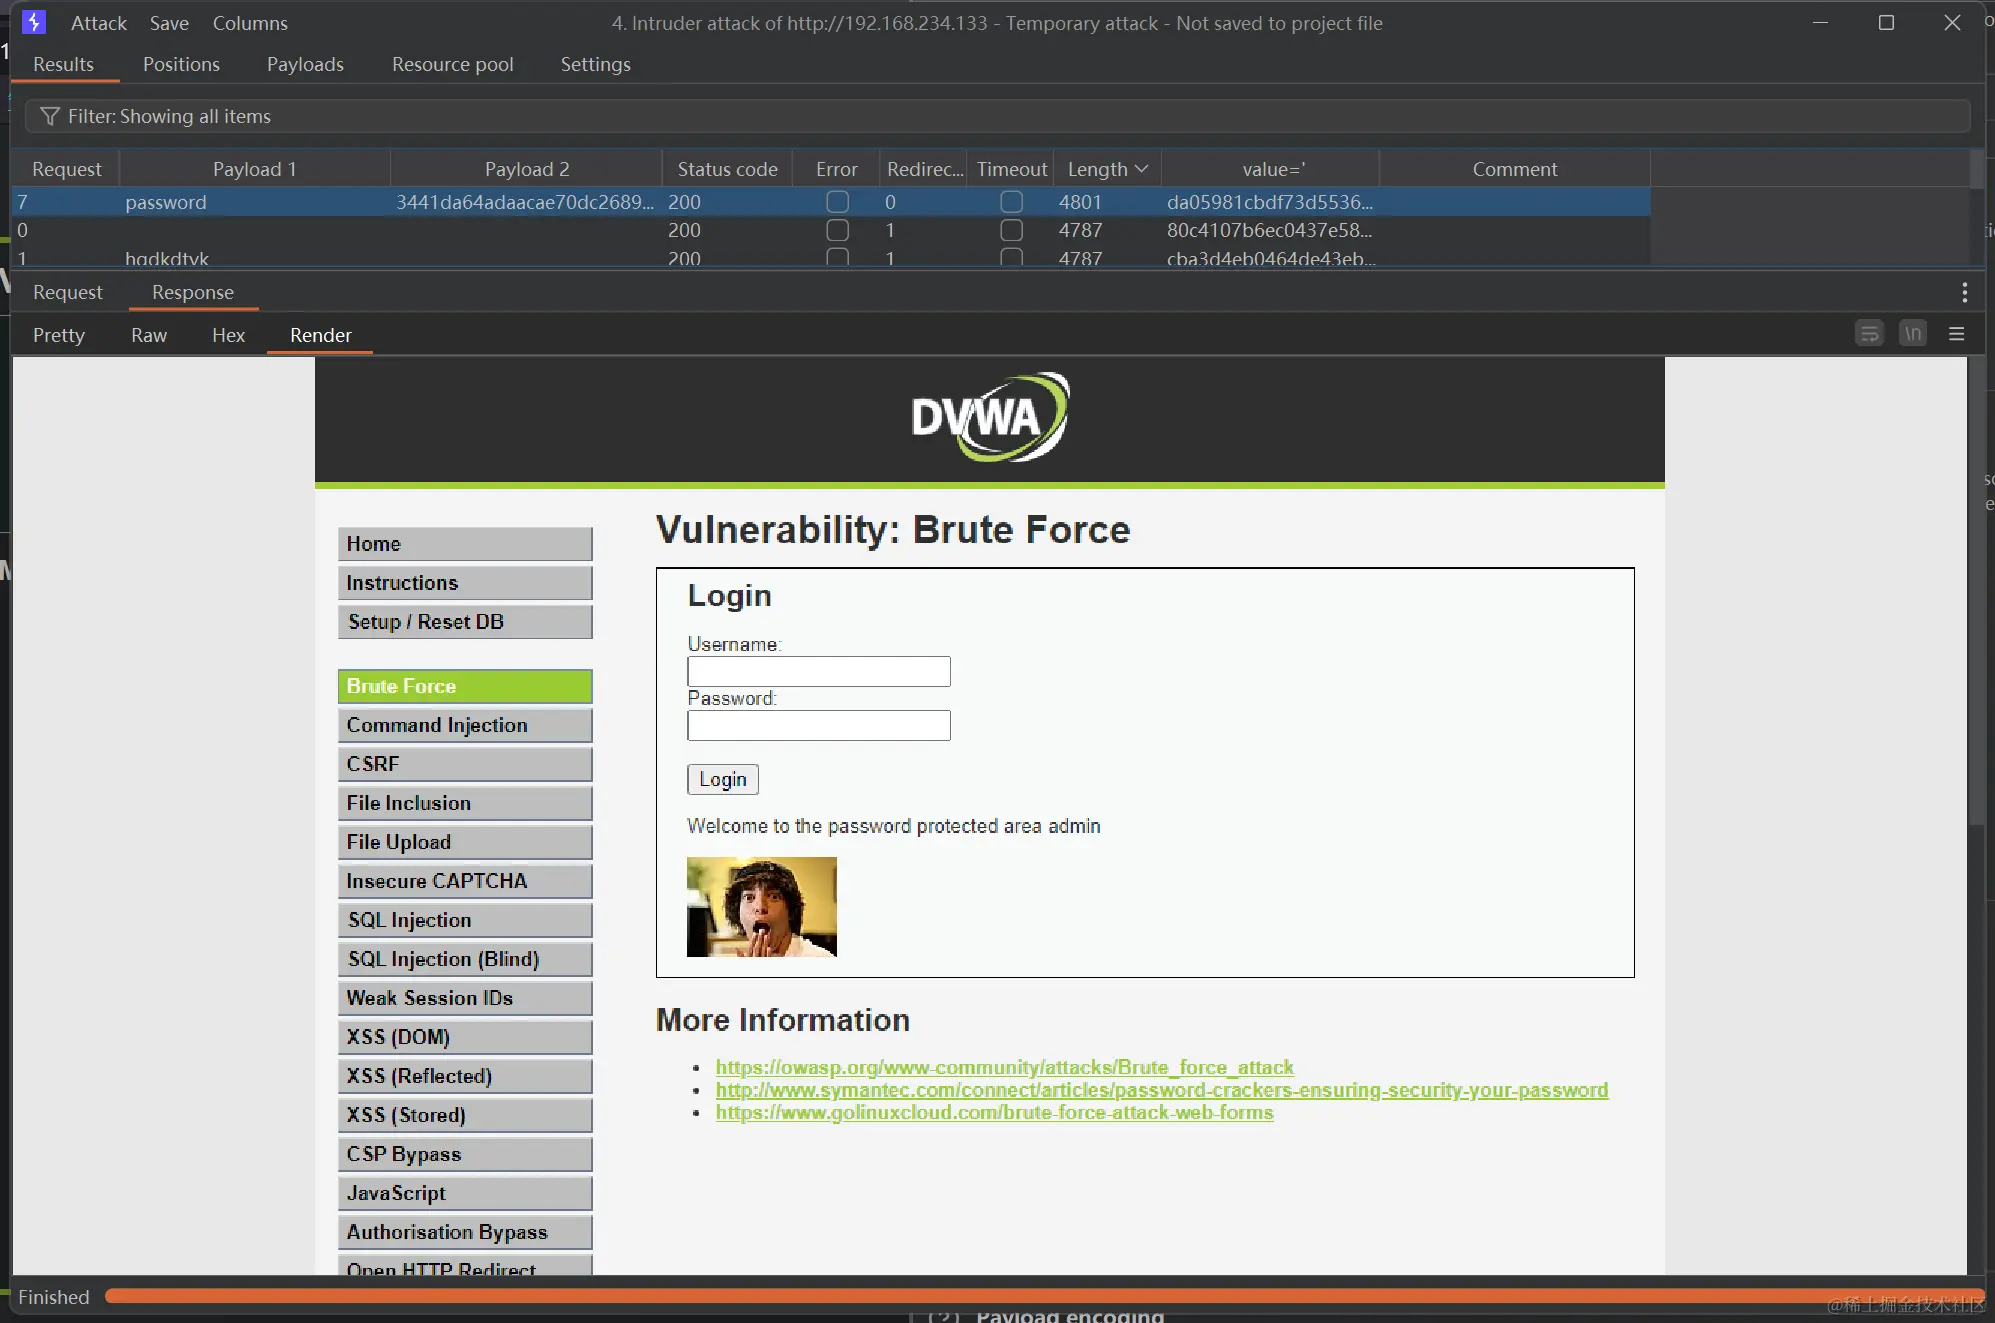Click the Payload 2 column header

[526, 169]
